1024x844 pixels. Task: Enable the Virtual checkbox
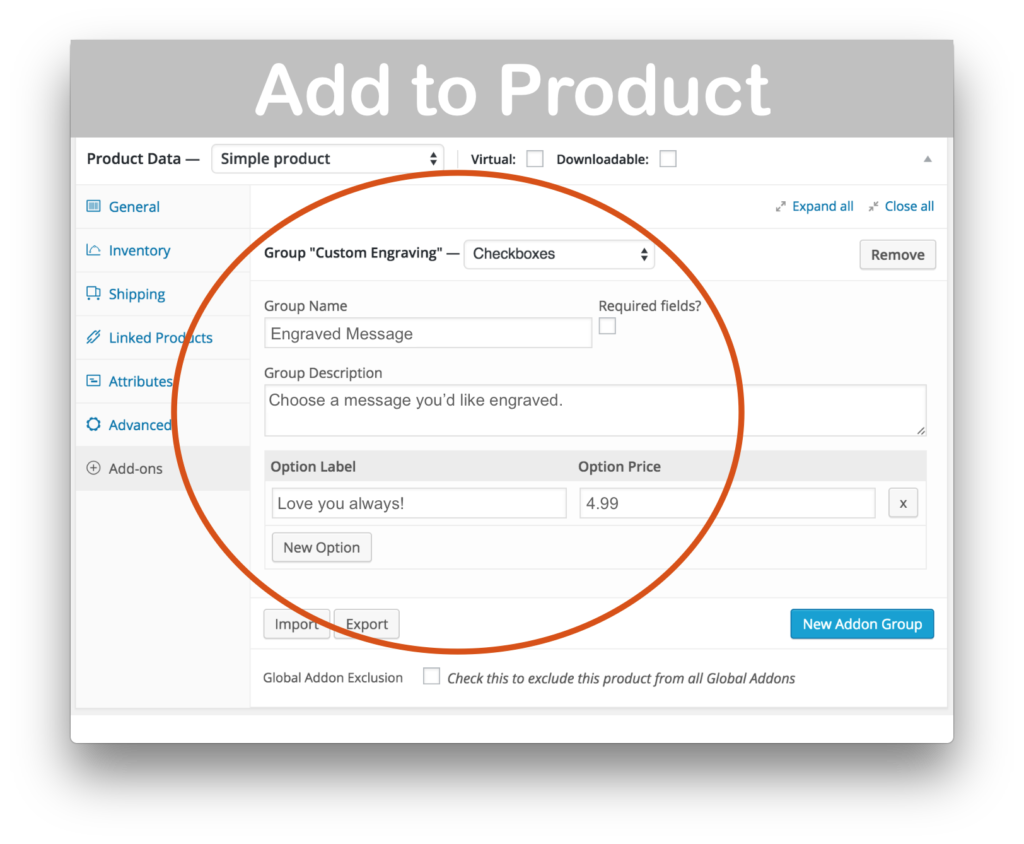point(535,158)
